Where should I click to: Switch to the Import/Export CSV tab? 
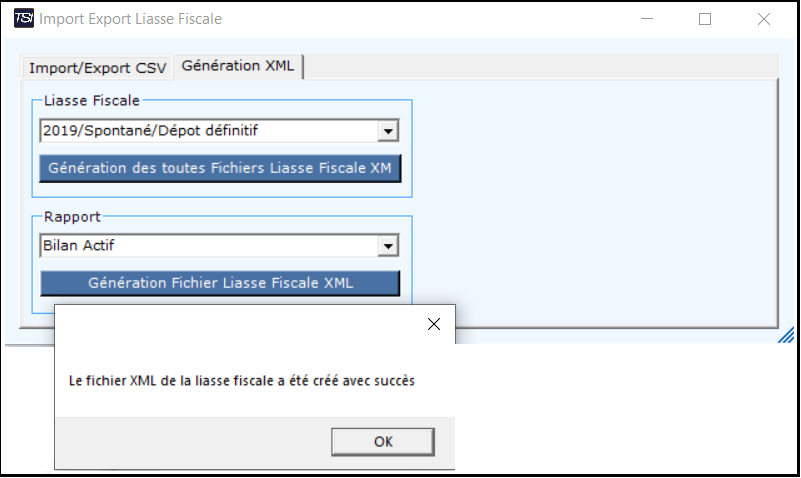(98, 68)
